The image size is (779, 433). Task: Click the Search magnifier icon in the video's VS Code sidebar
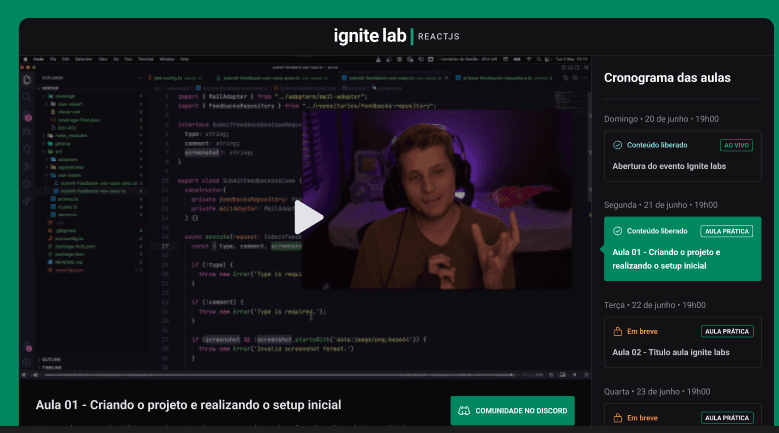27,97
